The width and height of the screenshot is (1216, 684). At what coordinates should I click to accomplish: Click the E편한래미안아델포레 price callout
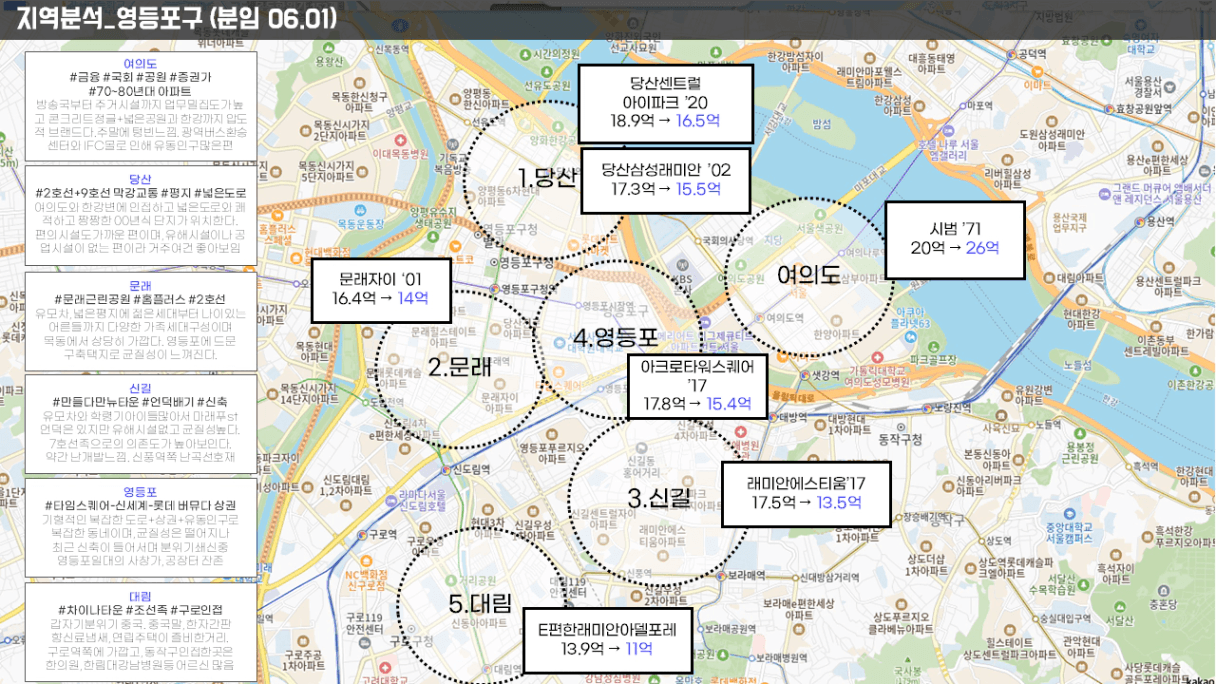click(x=607, y=640)
